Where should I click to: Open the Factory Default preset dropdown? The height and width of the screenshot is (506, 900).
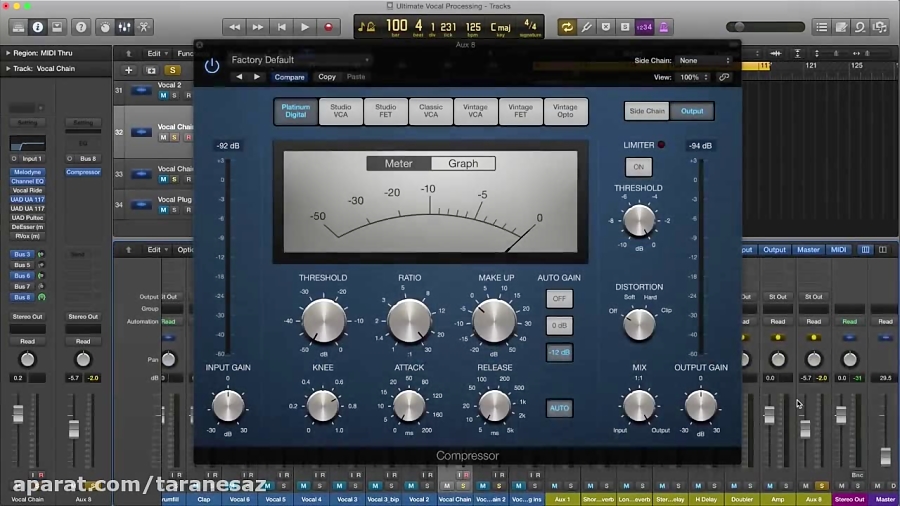(299, 60)
